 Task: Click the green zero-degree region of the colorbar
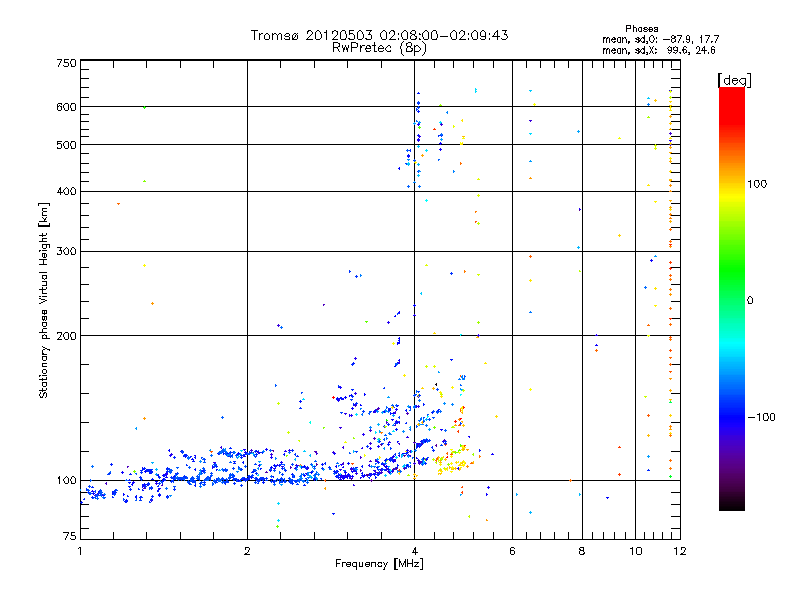point(732,300)
